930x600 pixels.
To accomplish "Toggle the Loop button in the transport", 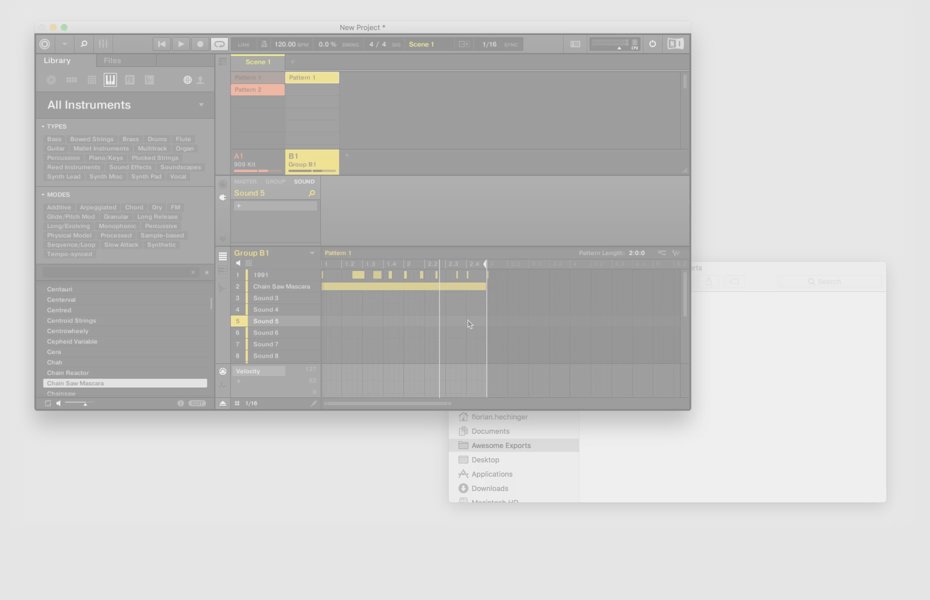I will pos(219,44).
